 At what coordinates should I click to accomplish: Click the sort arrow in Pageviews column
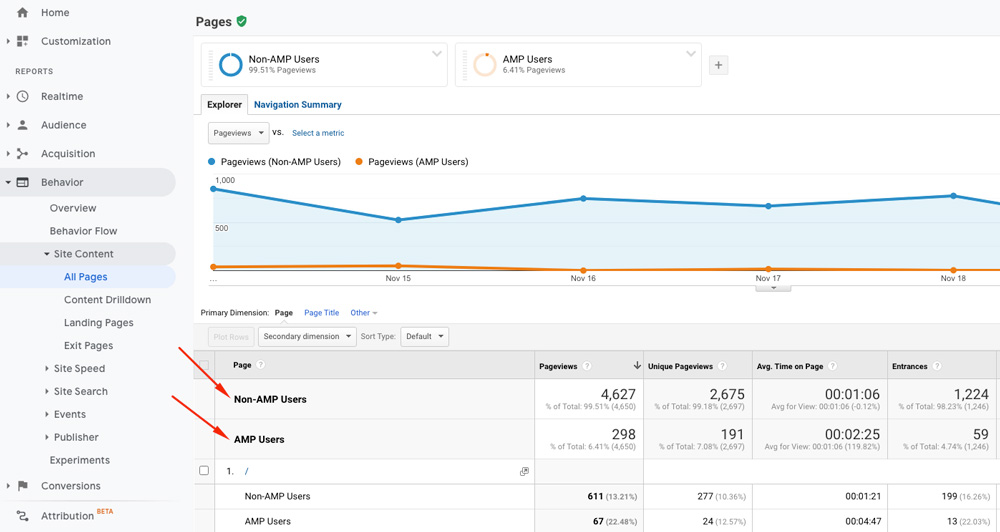(636, 366)
